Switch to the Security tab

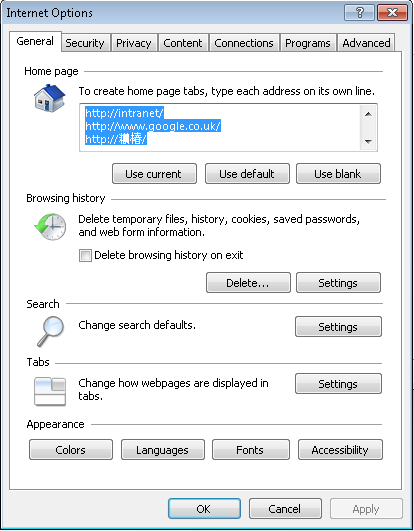coord(85,43)
